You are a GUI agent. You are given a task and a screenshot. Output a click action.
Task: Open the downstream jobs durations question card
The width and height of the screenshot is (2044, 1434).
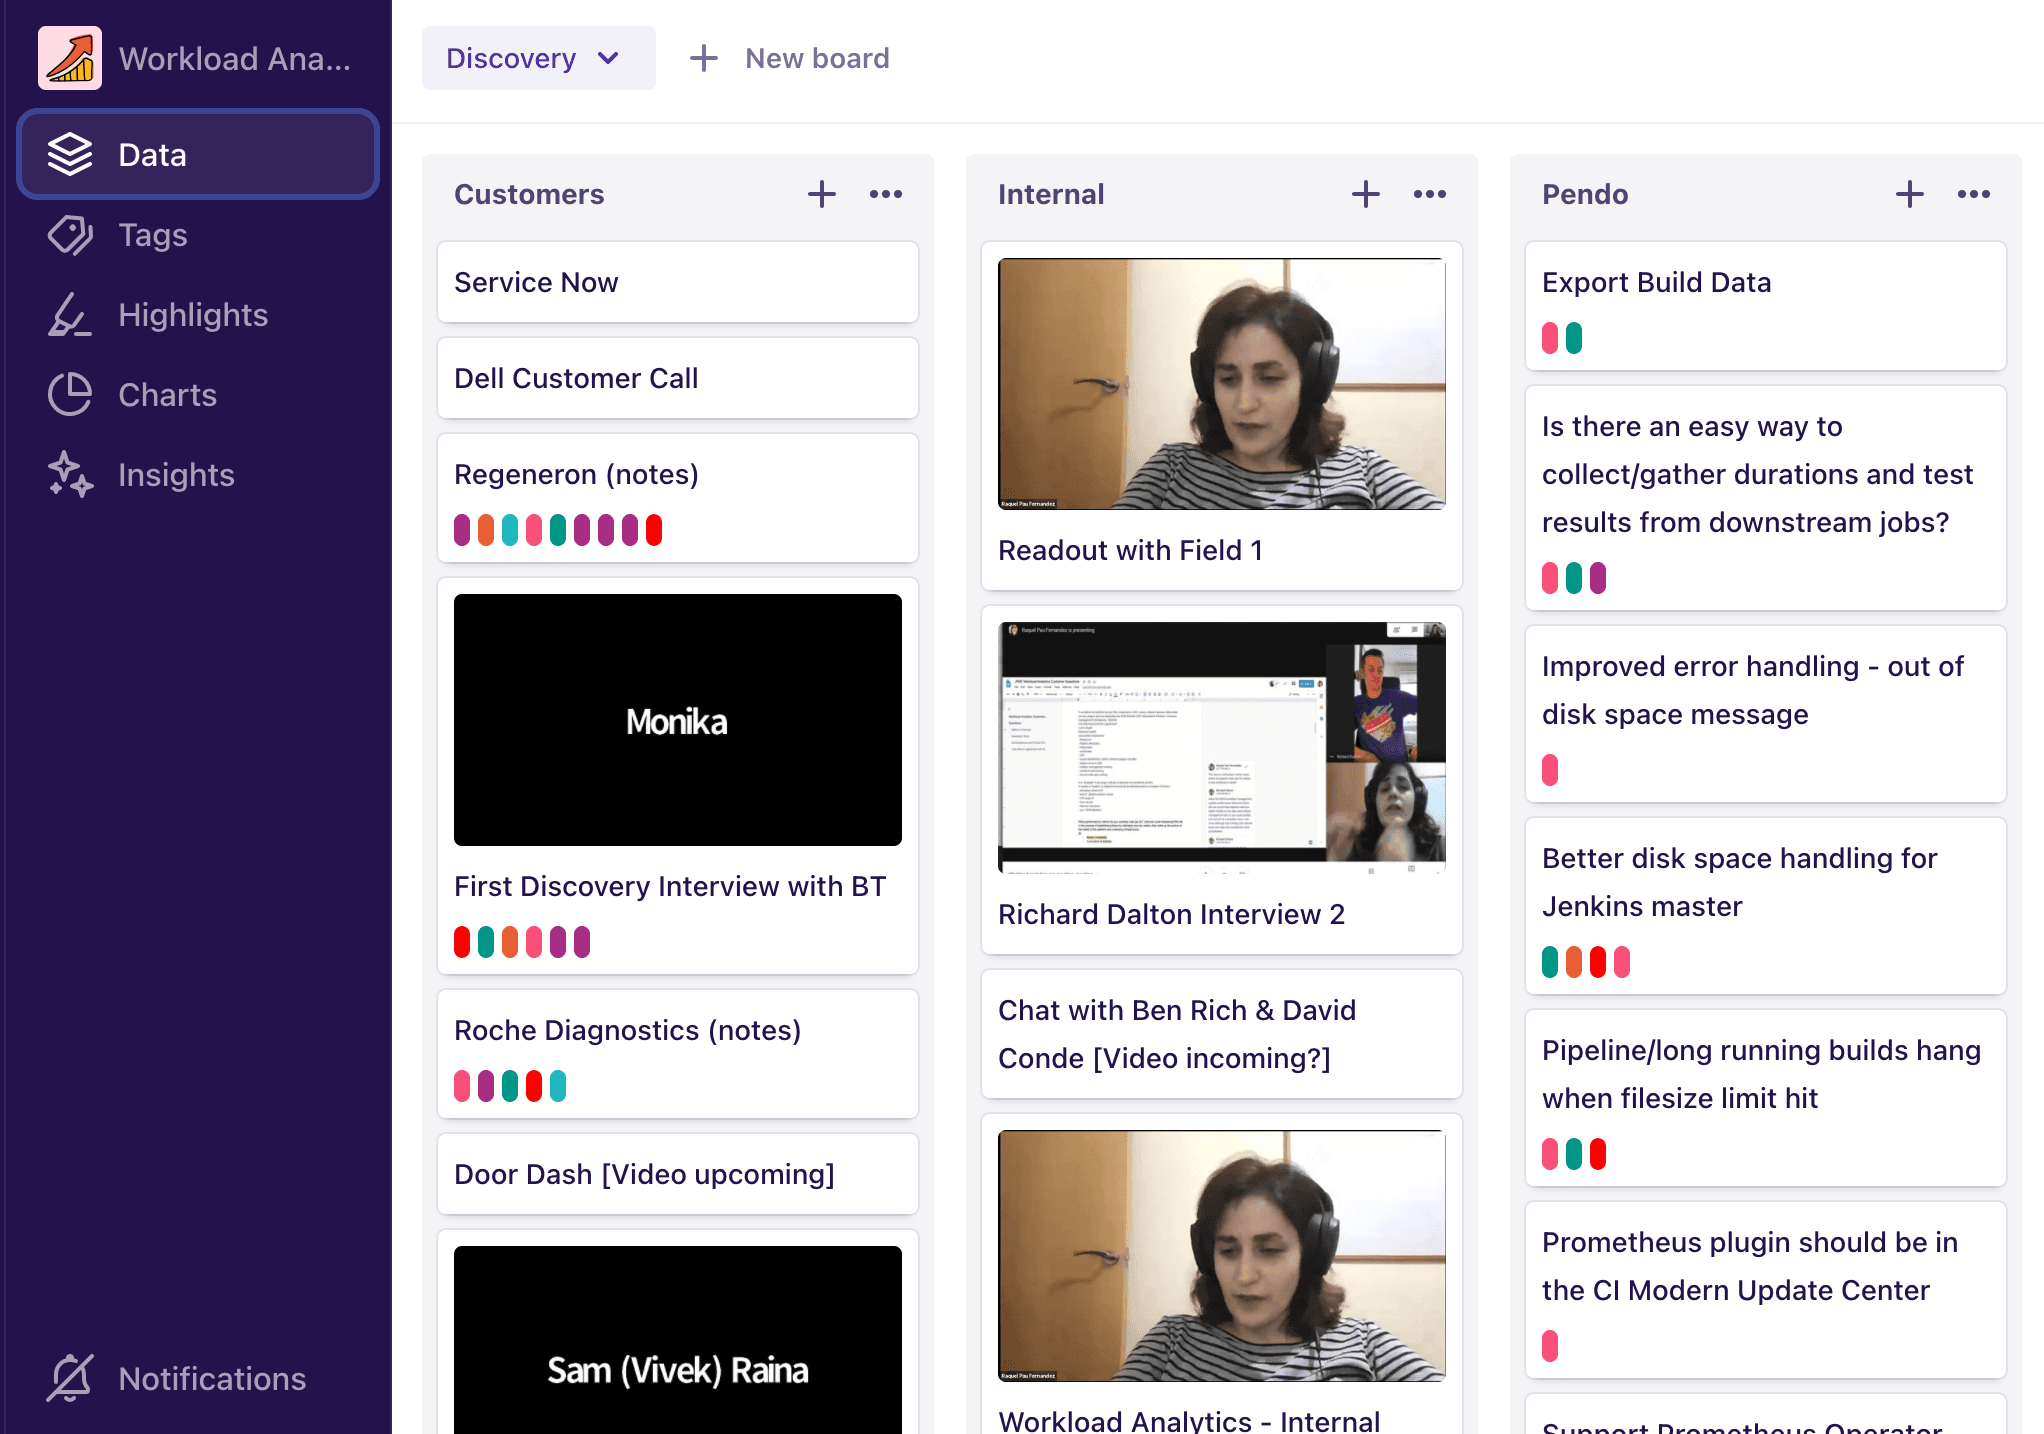[1766, 498]
